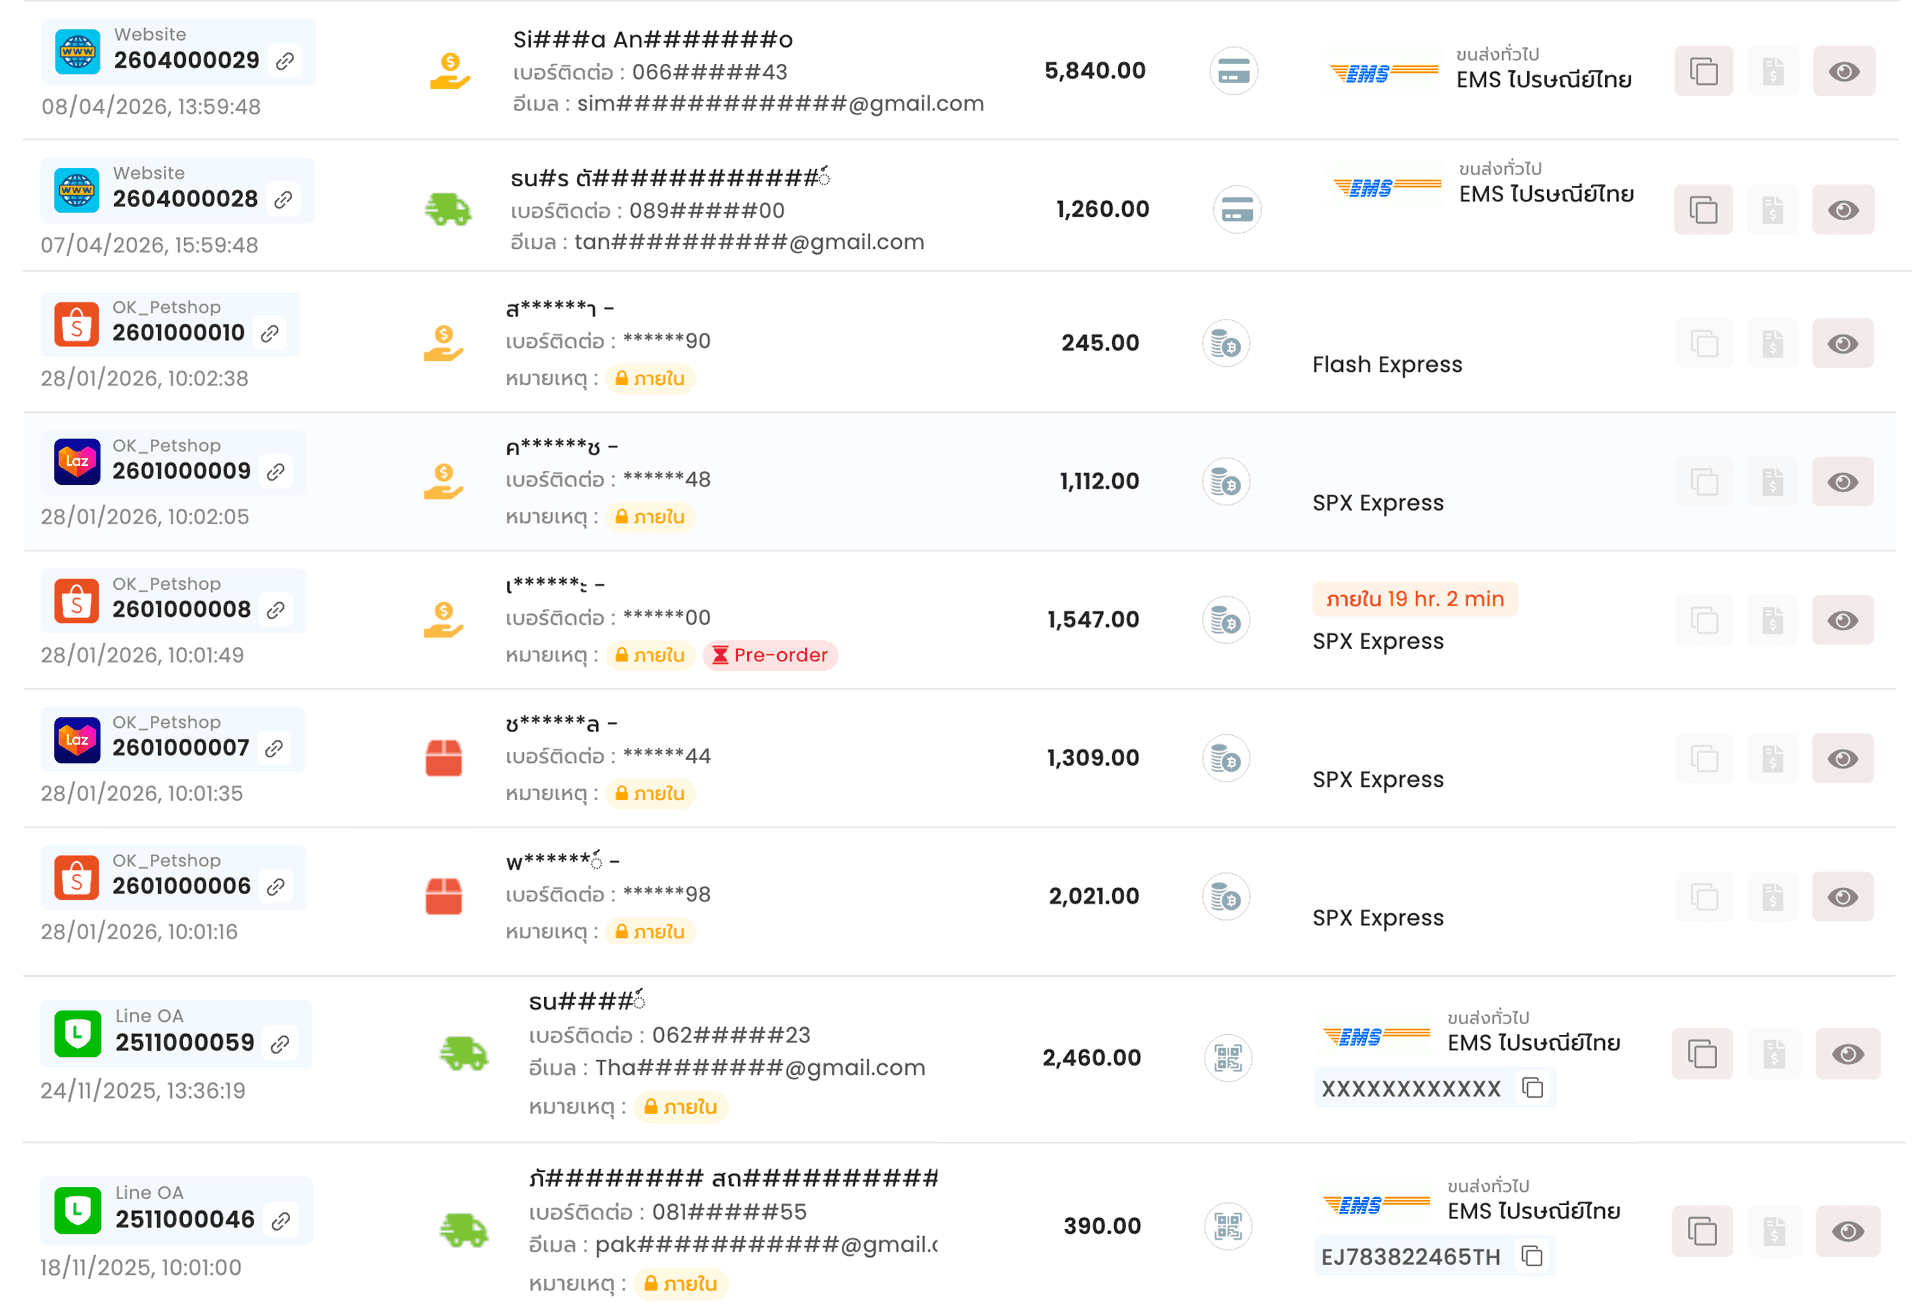Show details of order 2511000046
This screenshot has height=1313, width=1920.
click(x=1847, y=1230)
